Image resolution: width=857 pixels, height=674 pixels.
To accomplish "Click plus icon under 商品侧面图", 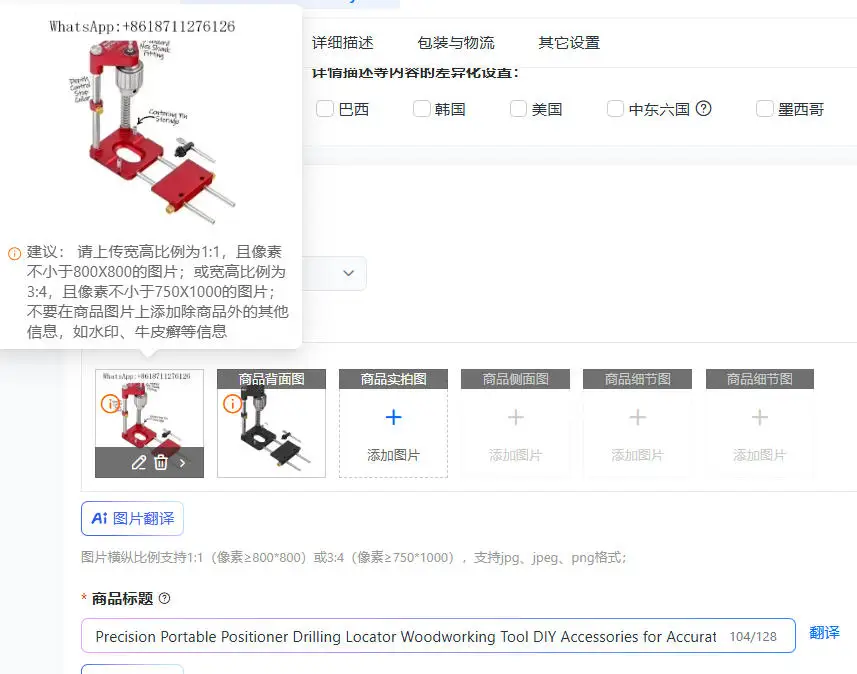I will coord(515,418).
